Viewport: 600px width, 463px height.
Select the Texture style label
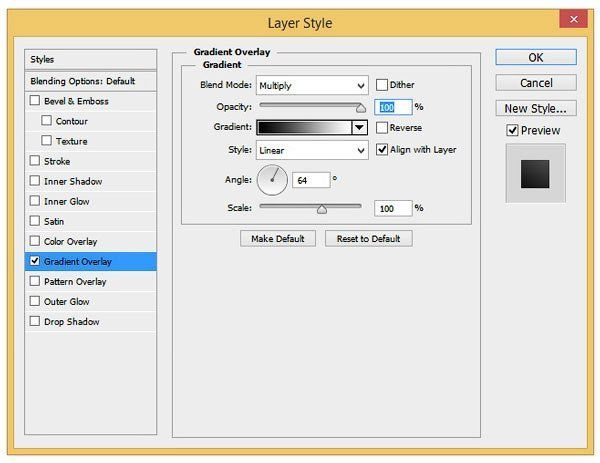click(72, 141)
